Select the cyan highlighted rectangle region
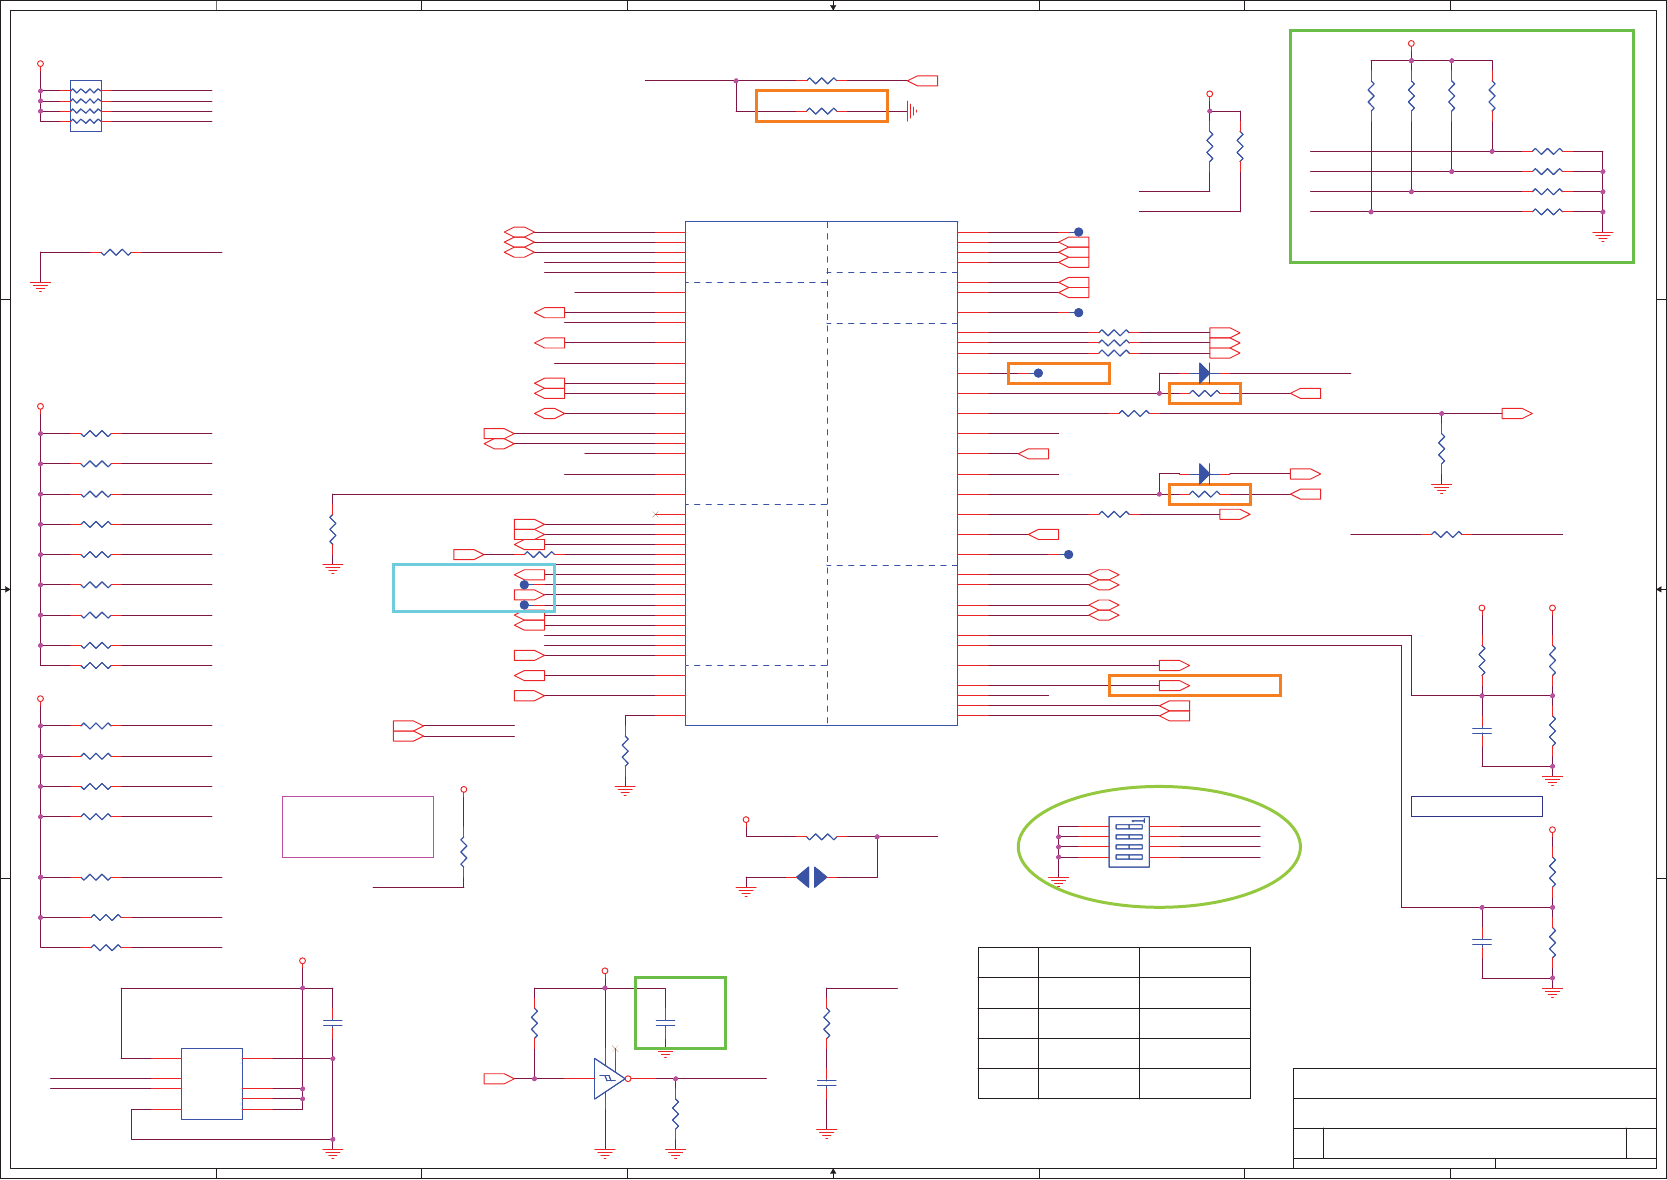Screen dimensions: 1667x1180 474,588
